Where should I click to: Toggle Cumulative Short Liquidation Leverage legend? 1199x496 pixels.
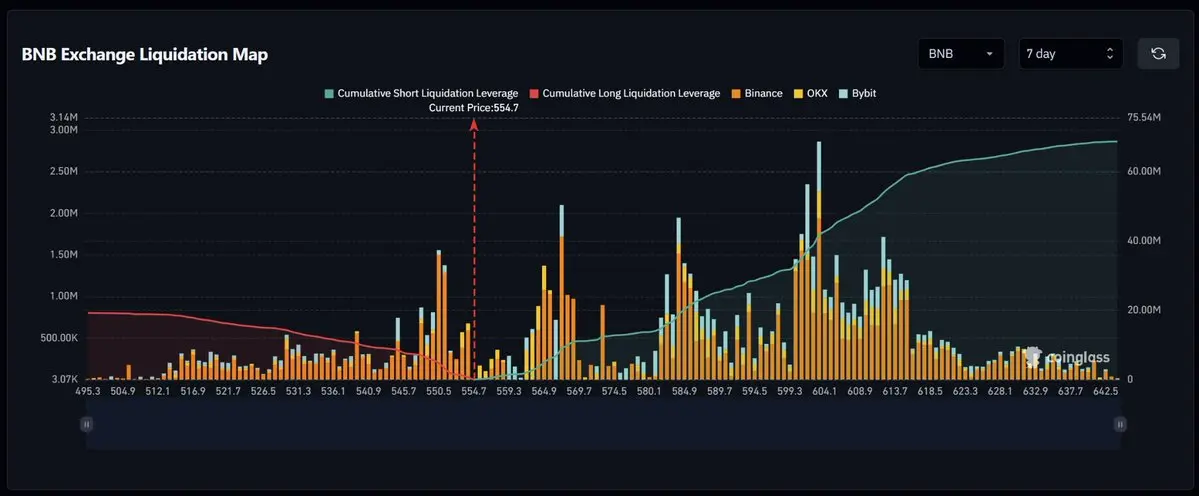421,93
